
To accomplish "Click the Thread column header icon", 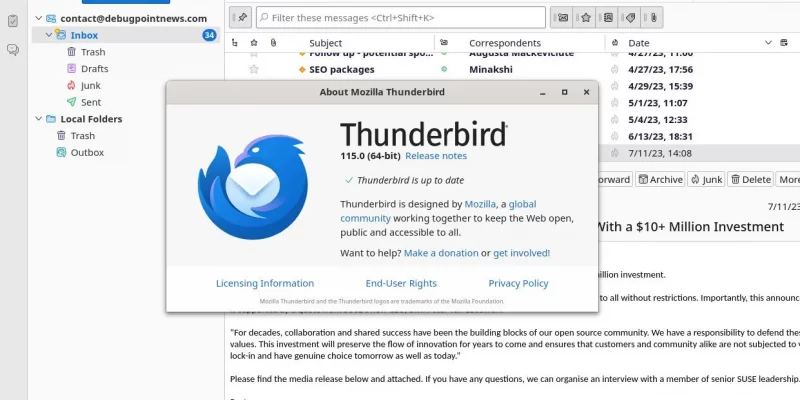I will pyautogui.click(x=235, y=43).
